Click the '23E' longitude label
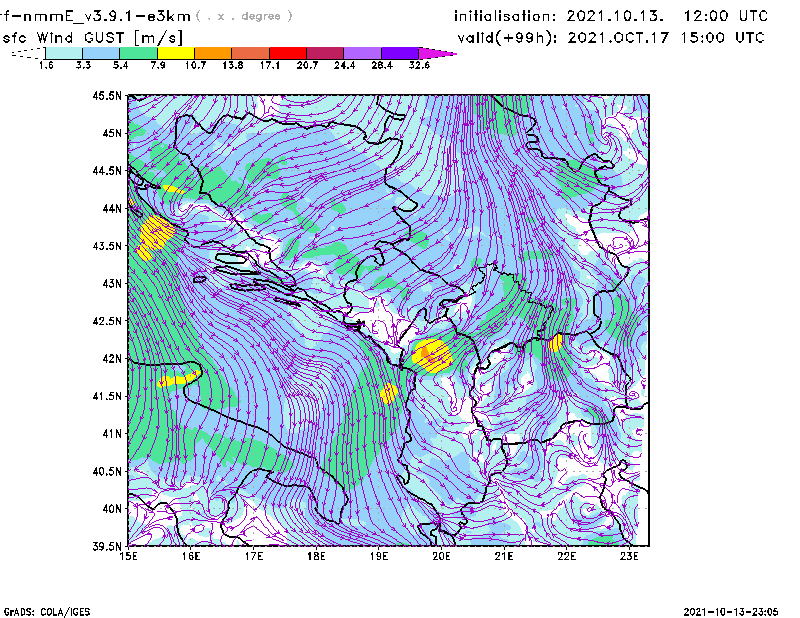This screenshot has height=618, width=800. [x=629, y=556]
